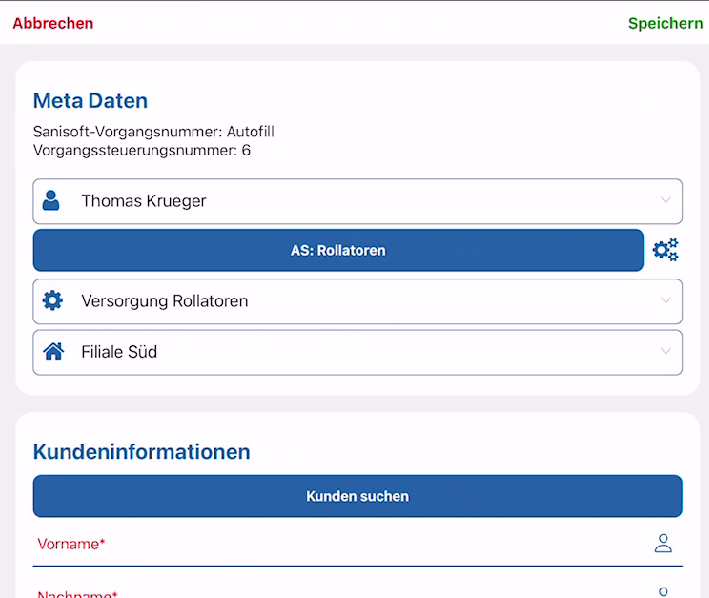This screenshot has width=709, height=598.
Task: Expand the Versorgung Rollatoren dropdown chevron
Action: pyautogui.click(x=666, y=300)
